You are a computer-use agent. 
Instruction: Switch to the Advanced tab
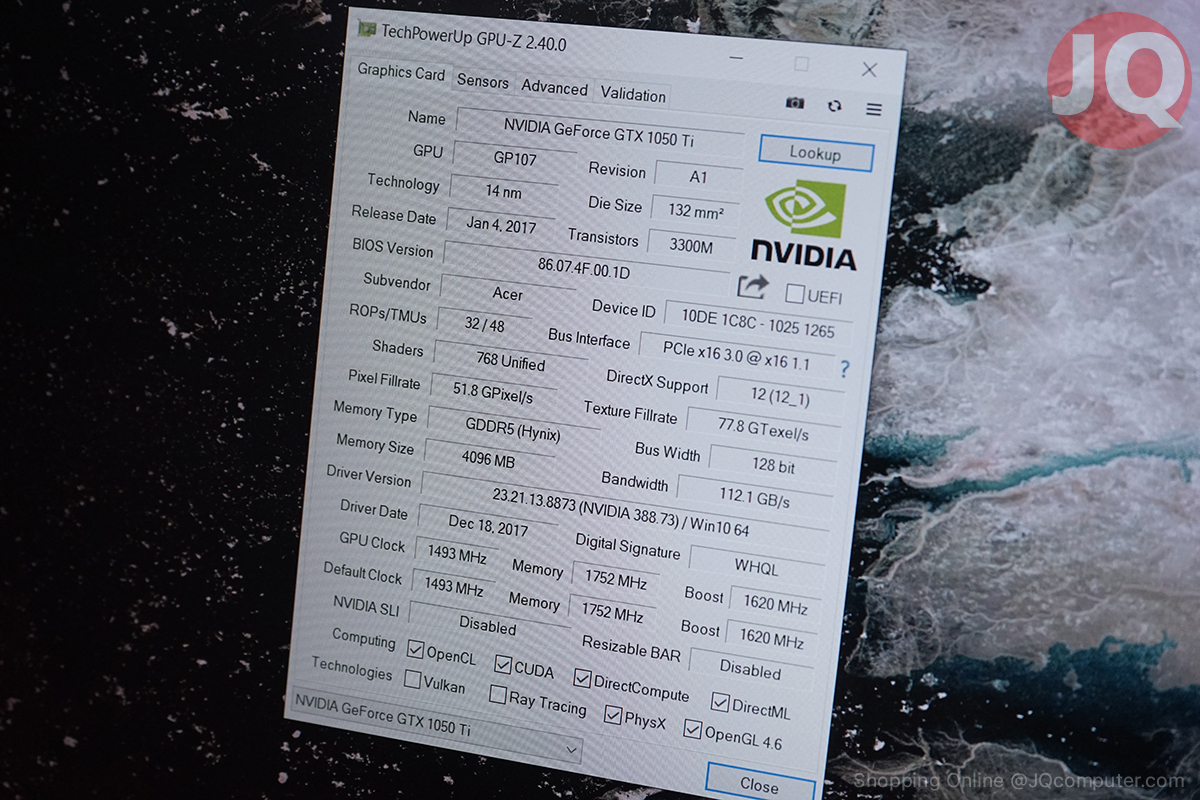554,88
